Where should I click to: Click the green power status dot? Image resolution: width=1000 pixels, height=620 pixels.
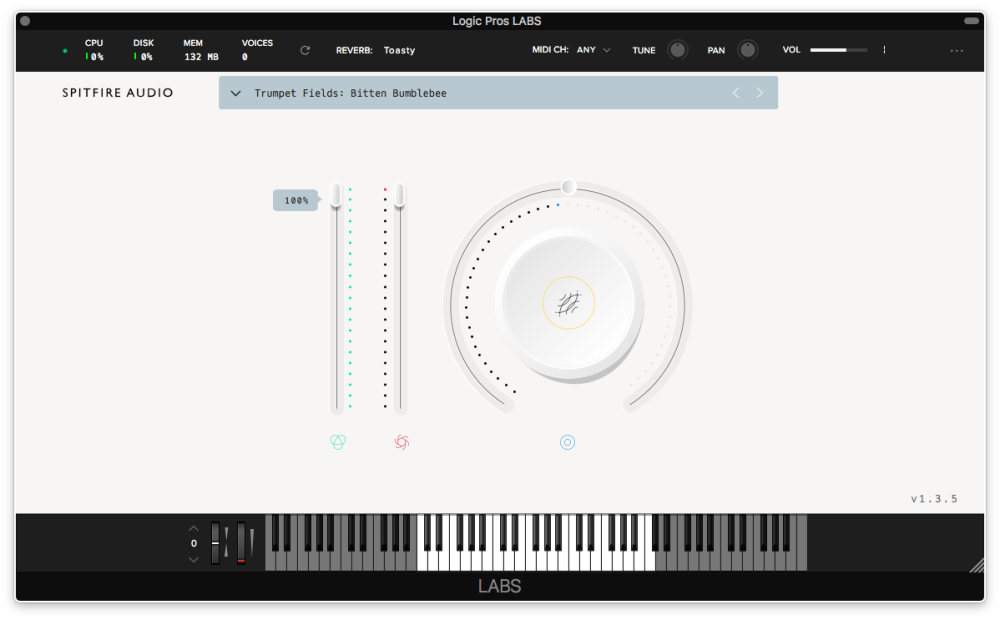66,49
